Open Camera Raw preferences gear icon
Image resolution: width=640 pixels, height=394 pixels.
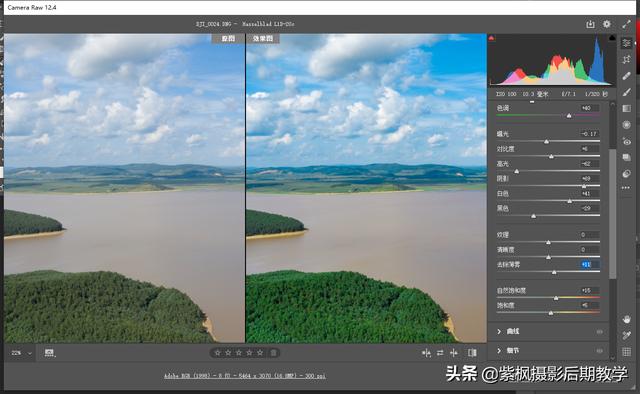click(607, 24)
